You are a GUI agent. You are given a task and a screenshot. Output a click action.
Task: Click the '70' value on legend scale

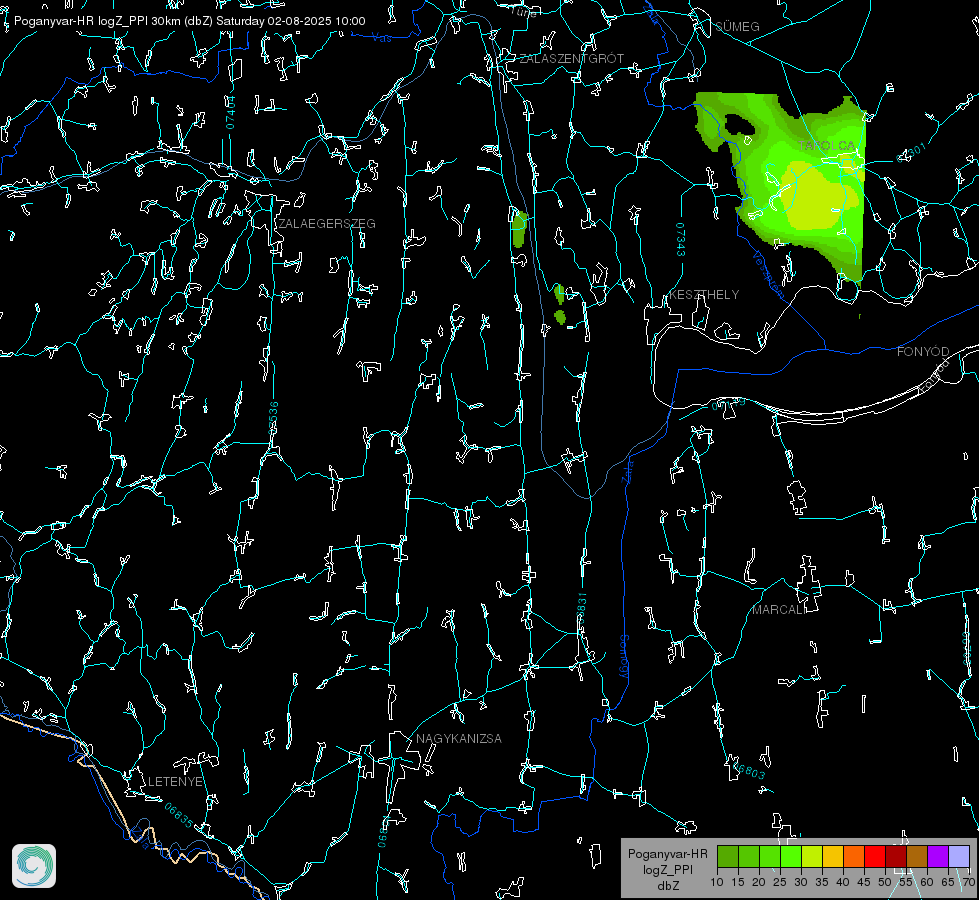coord(968,882)
